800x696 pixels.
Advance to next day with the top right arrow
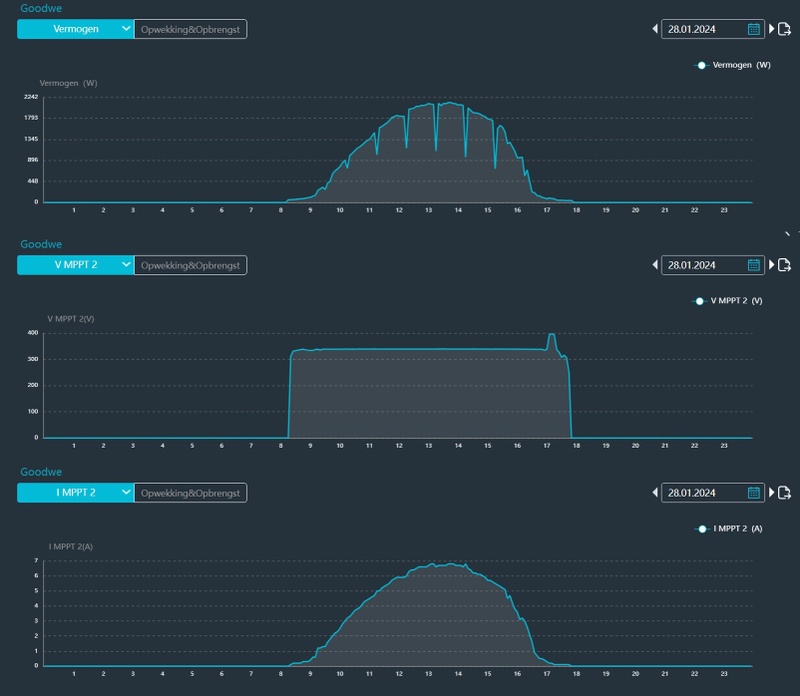(772, 29)
